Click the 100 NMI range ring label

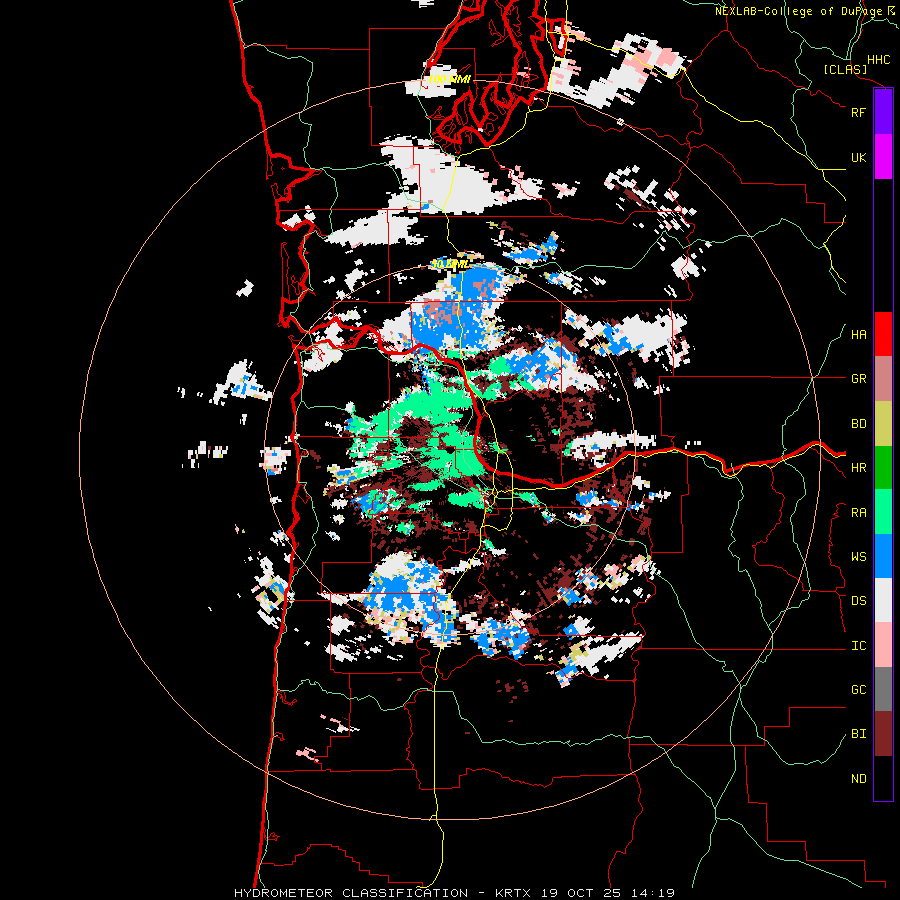click(449, 79)
